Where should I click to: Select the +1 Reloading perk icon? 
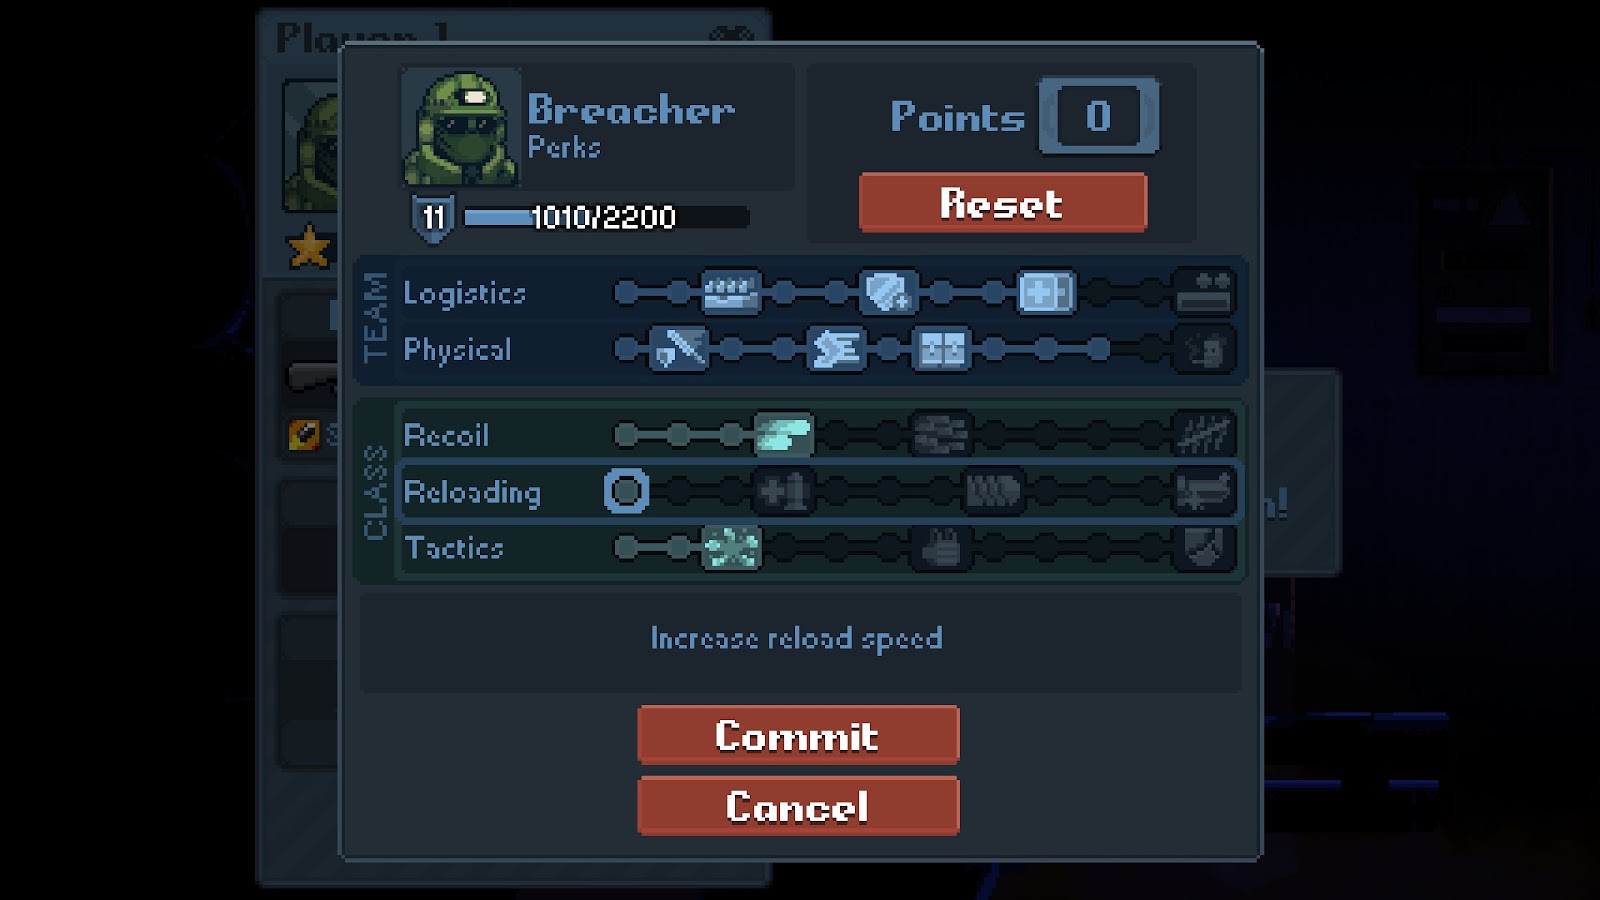[x=783, y=491]
